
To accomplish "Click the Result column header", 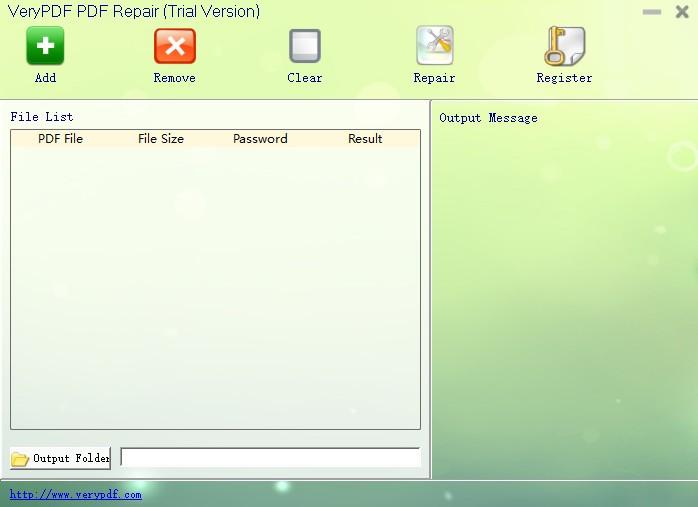I will pos(365,139).
